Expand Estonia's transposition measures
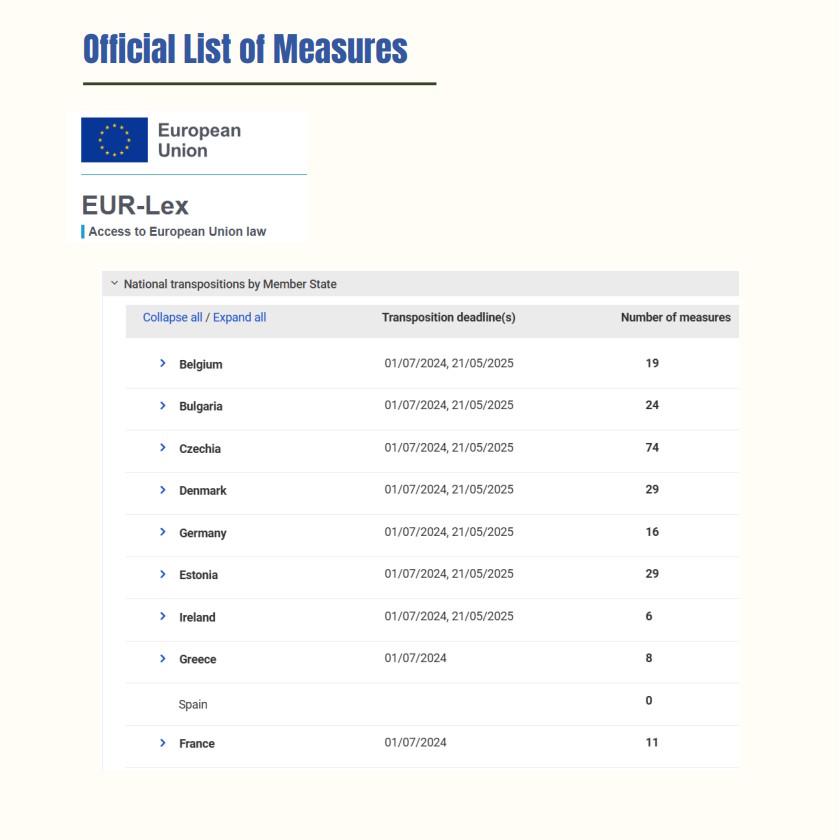This screenshot has width=839, height=840. [x=163, y=575]
